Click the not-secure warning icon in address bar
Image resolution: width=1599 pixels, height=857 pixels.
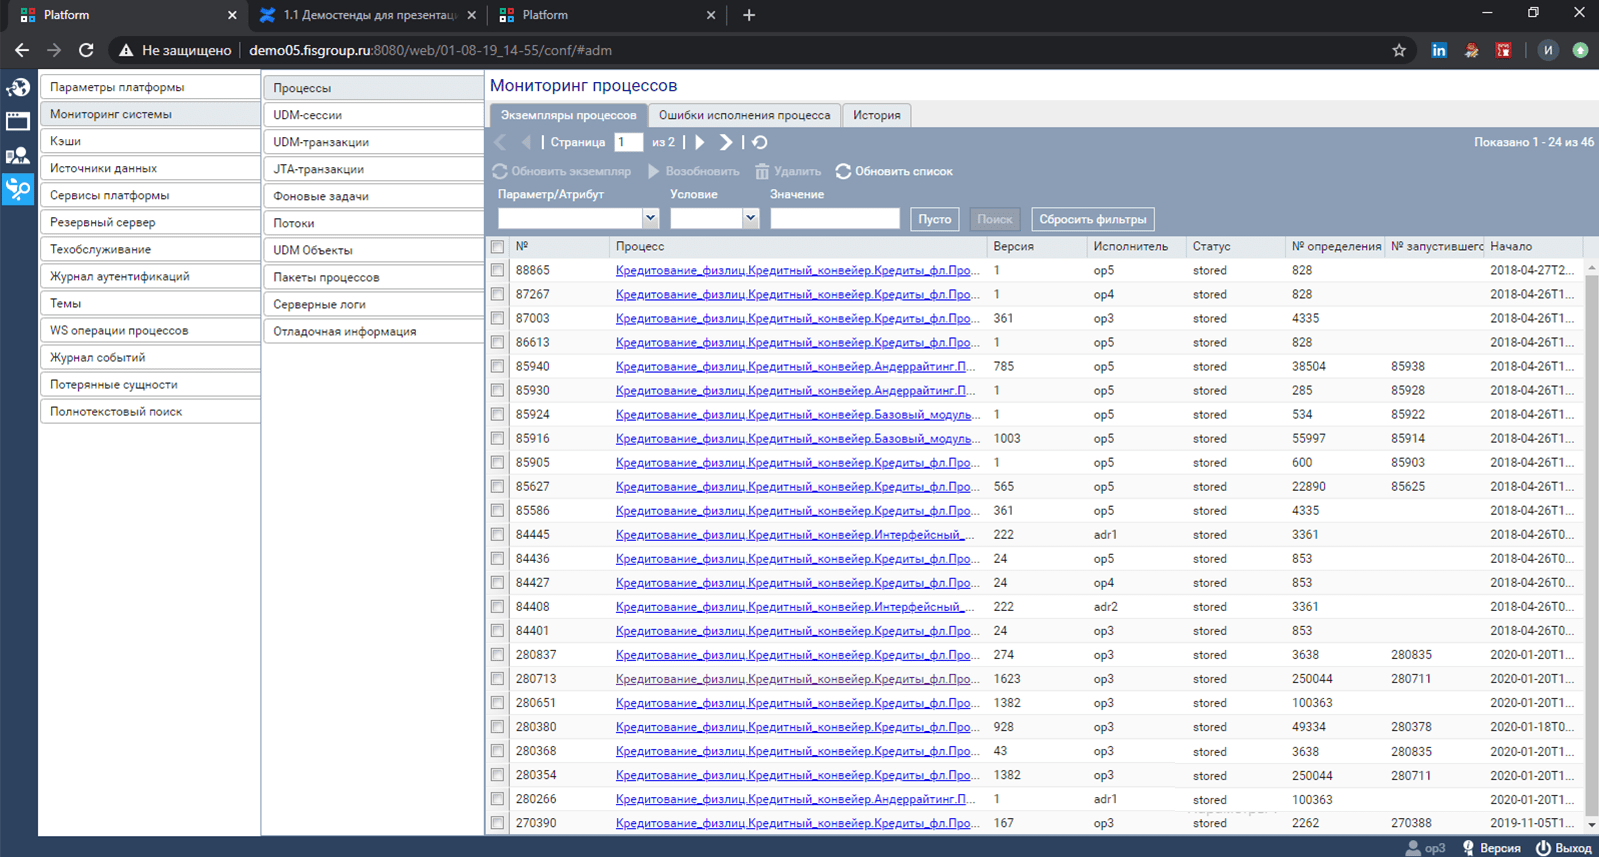126,50
